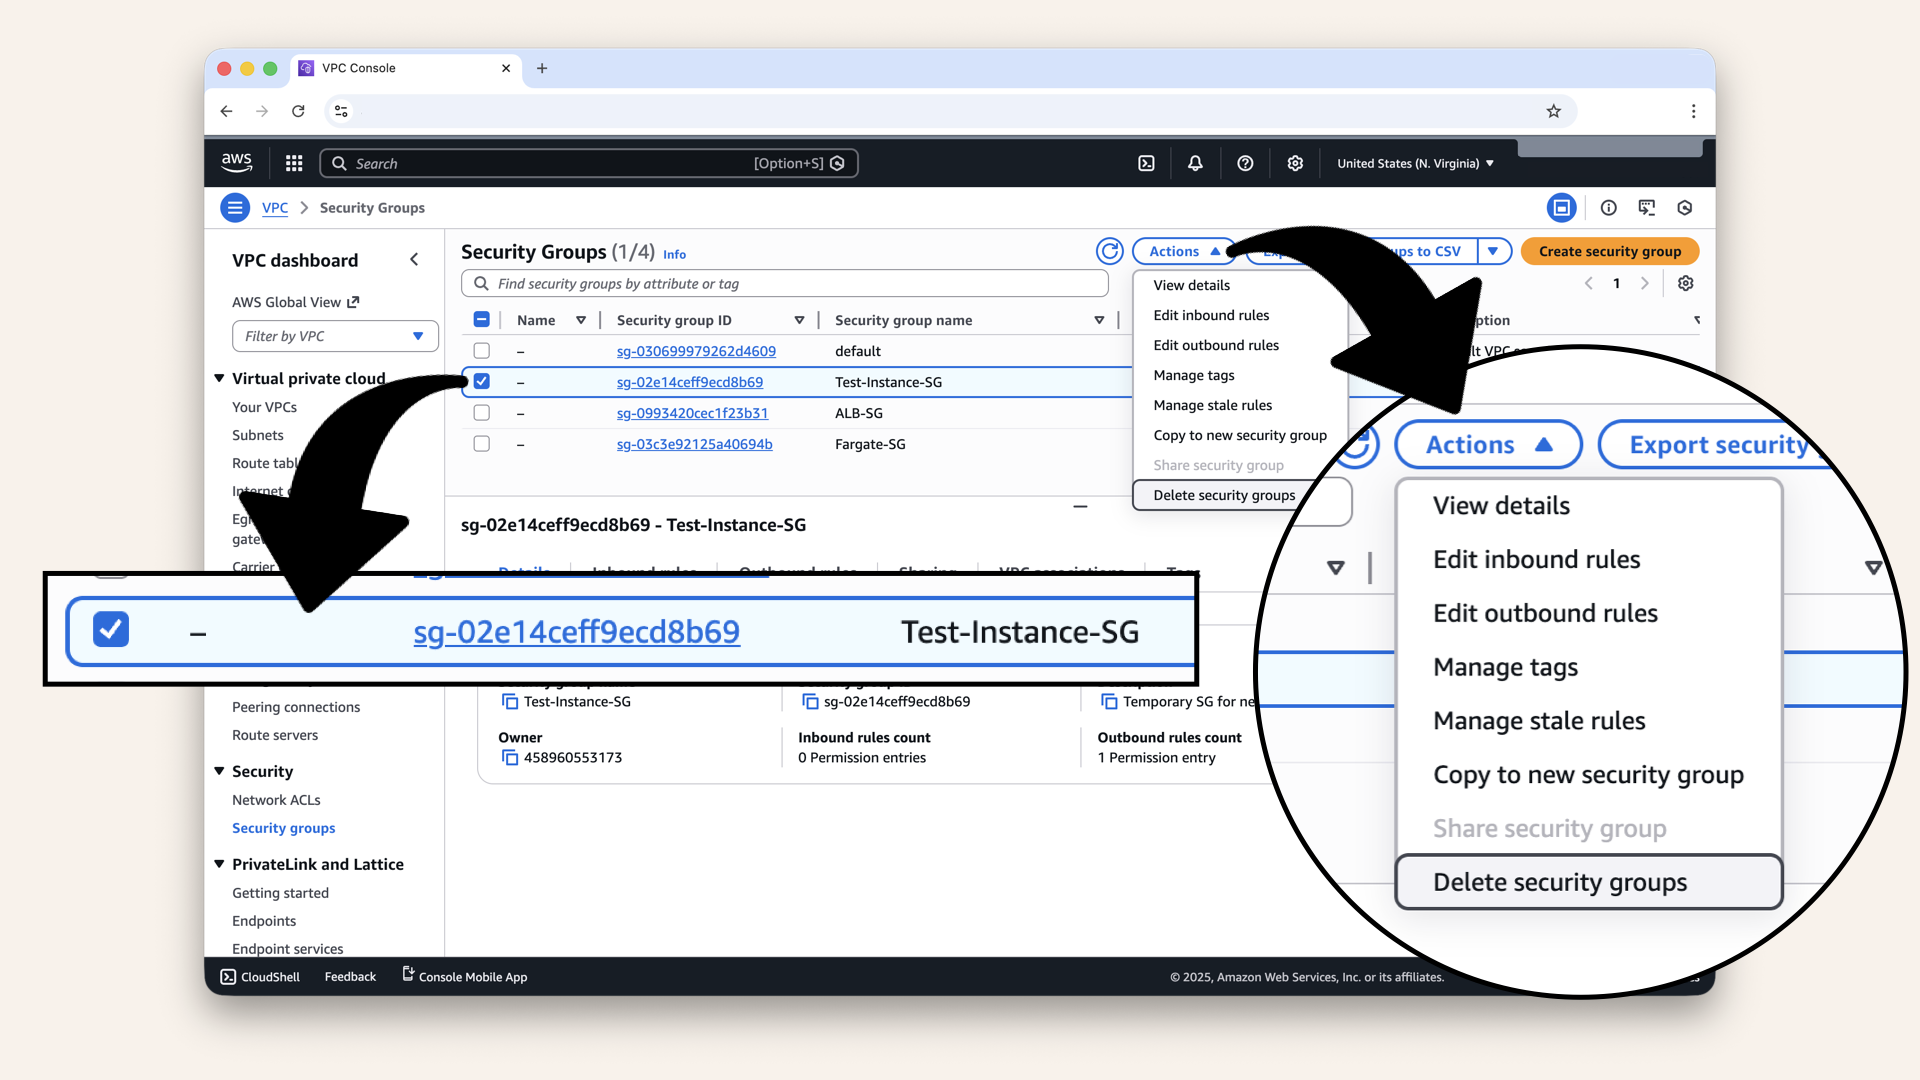
Task: Open the VPC navigation hamburger menu
Action: (x=234, y=207)
